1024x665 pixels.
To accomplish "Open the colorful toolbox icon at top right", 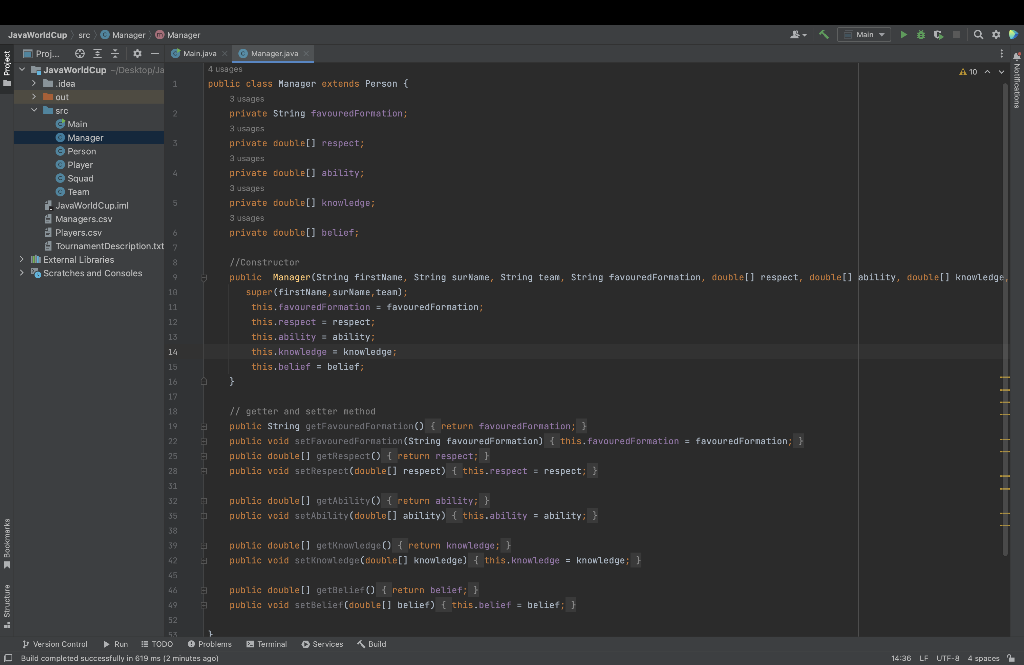I will pos(1014,35).
